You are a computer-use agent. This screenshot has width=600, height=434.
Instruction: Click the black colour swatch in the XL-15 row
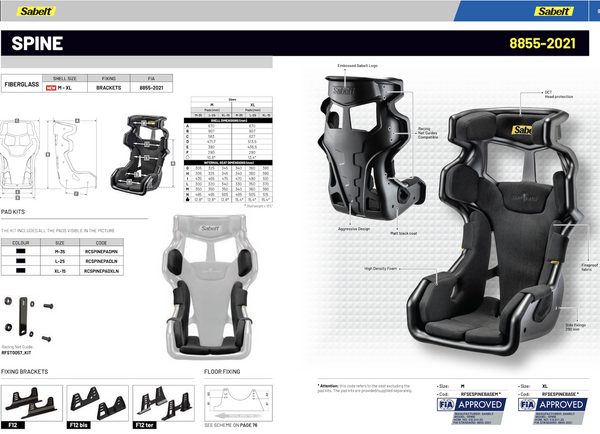[21, 269]
